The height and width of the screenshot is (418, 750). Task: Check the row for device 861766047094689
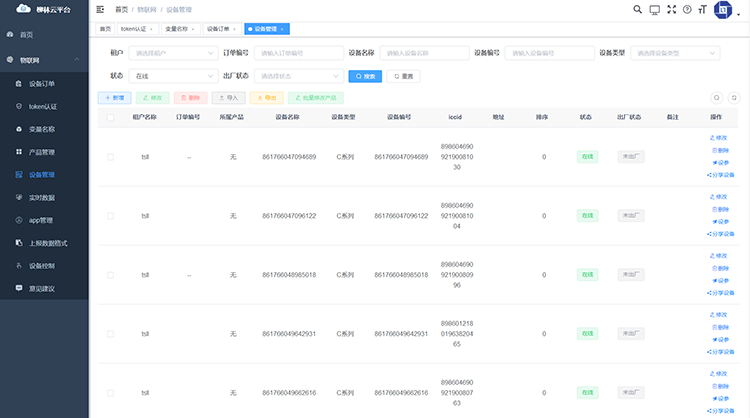point(111,157)
